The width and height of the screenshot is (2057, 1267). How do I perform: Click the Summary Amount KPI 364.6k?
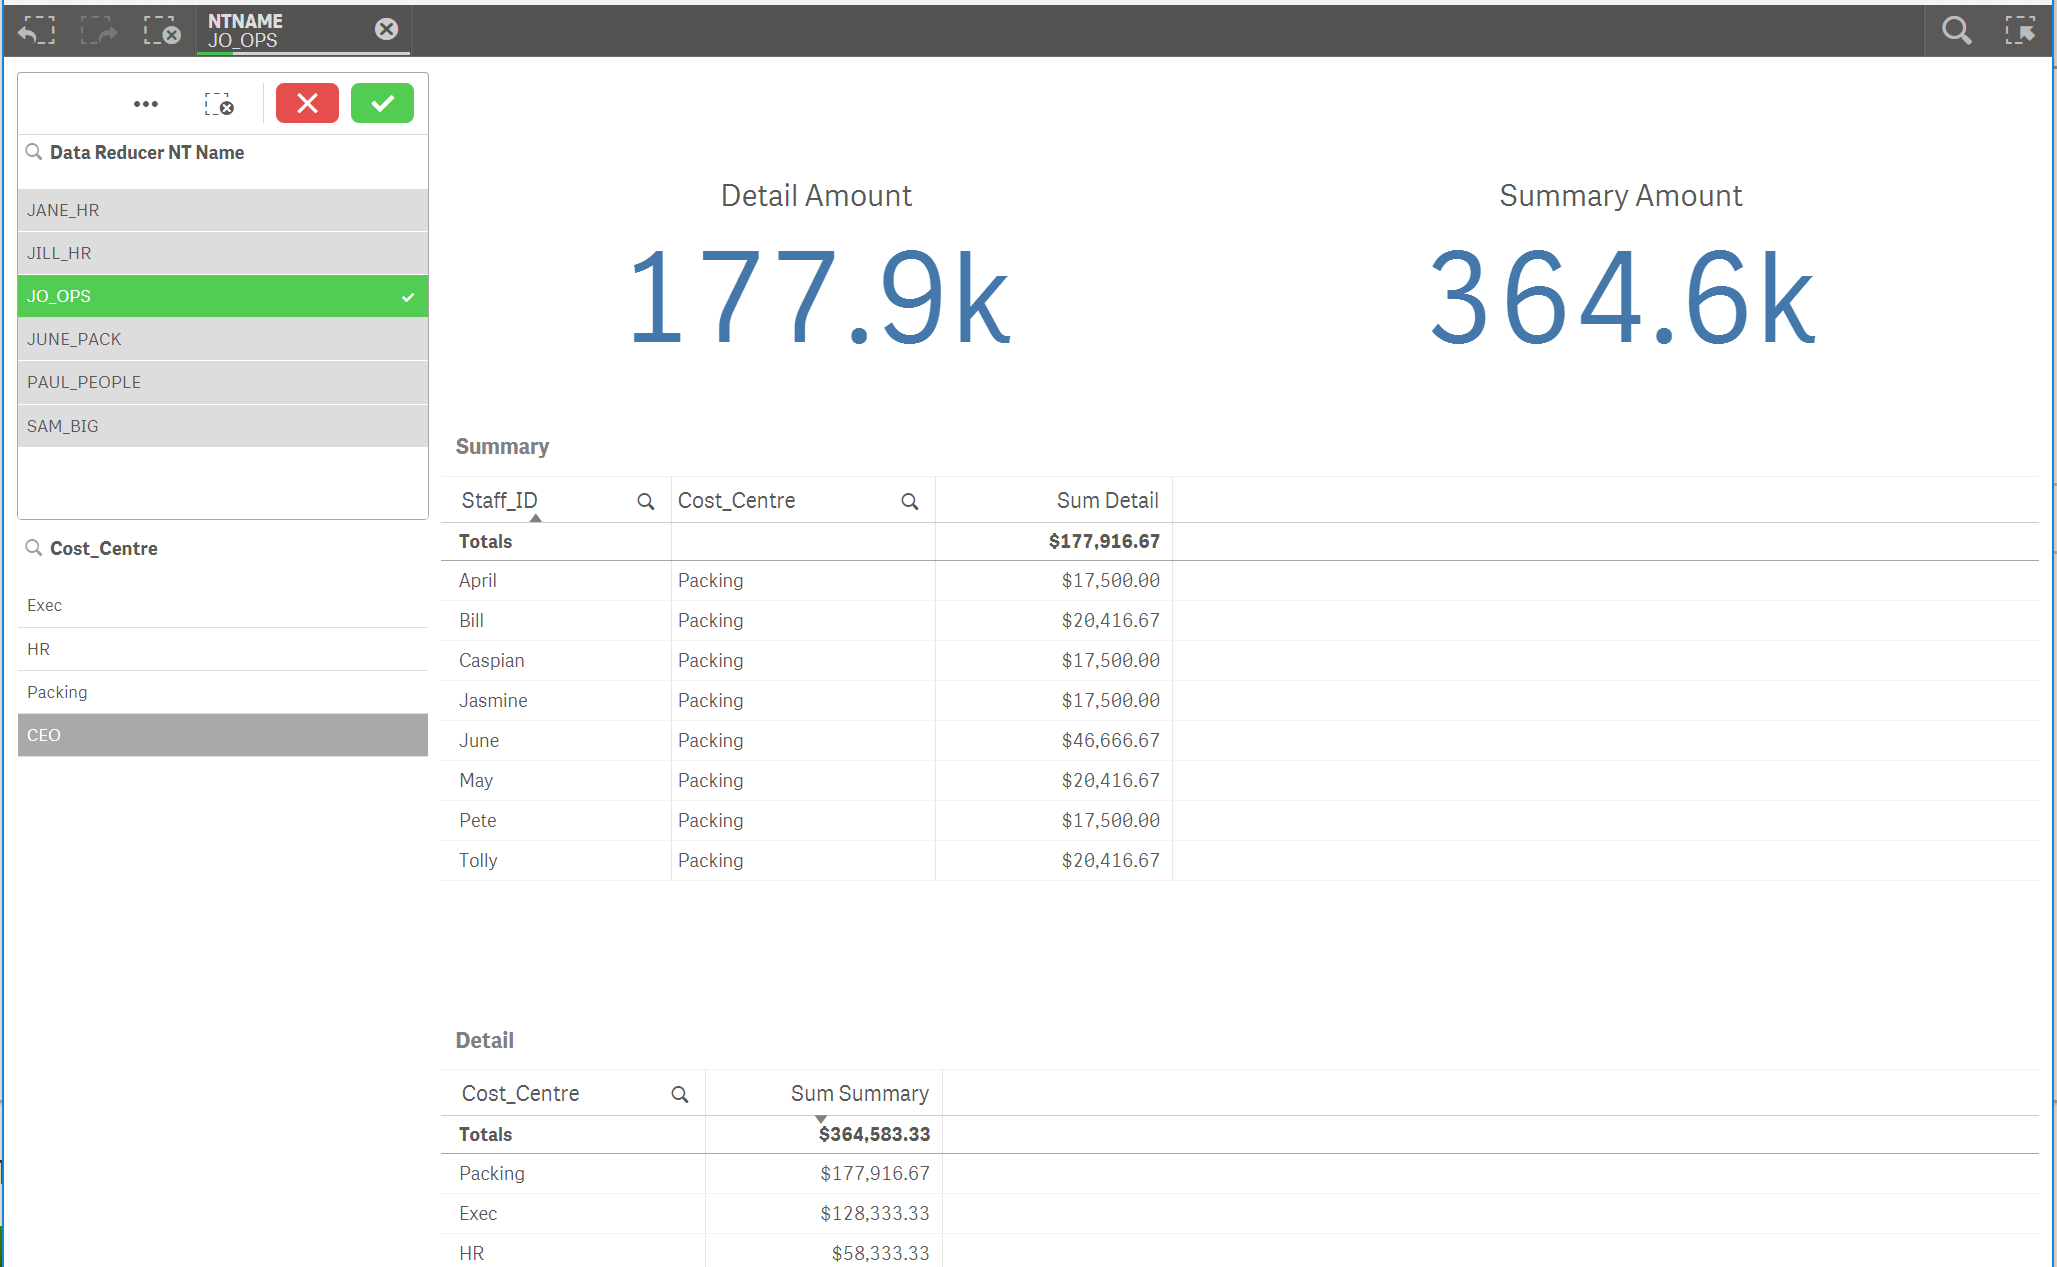tap(1621, 298)
